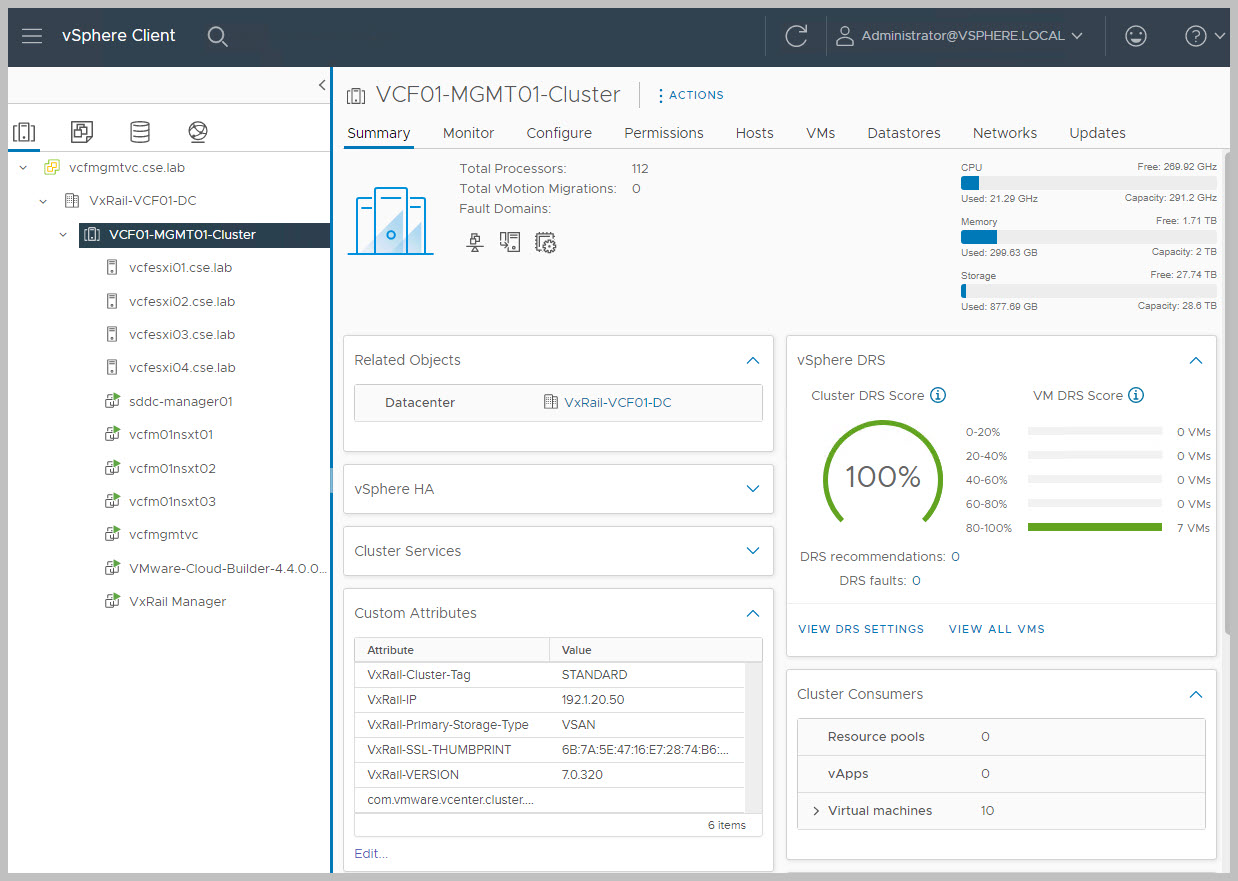This screenshot has height=881, width=1238.
Task: Click Cluster DRS Score info icon
Action: tap(938, 395)
